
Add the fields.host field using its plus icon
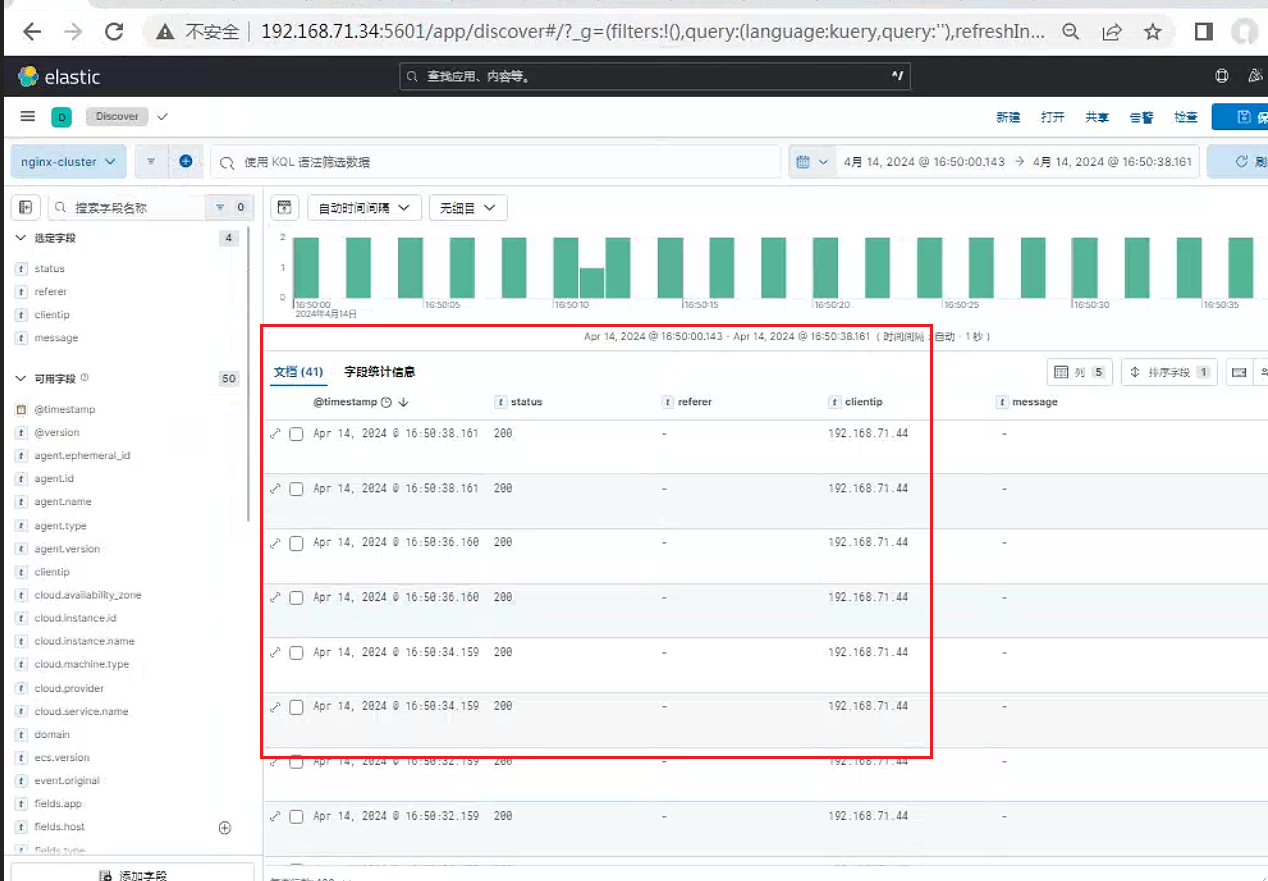click(225, 827)
